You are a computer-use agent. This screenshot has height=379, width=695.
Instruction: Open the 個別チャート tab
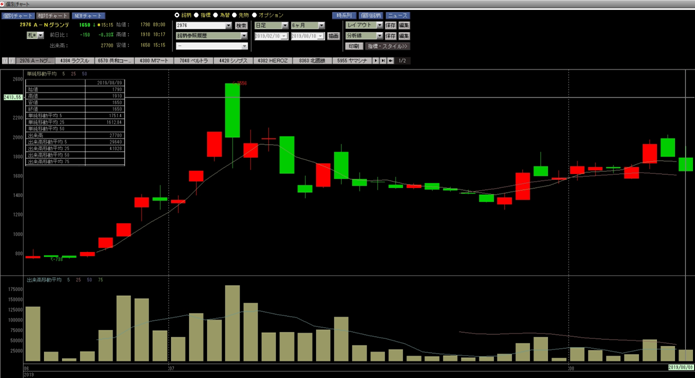click(18, 16)
